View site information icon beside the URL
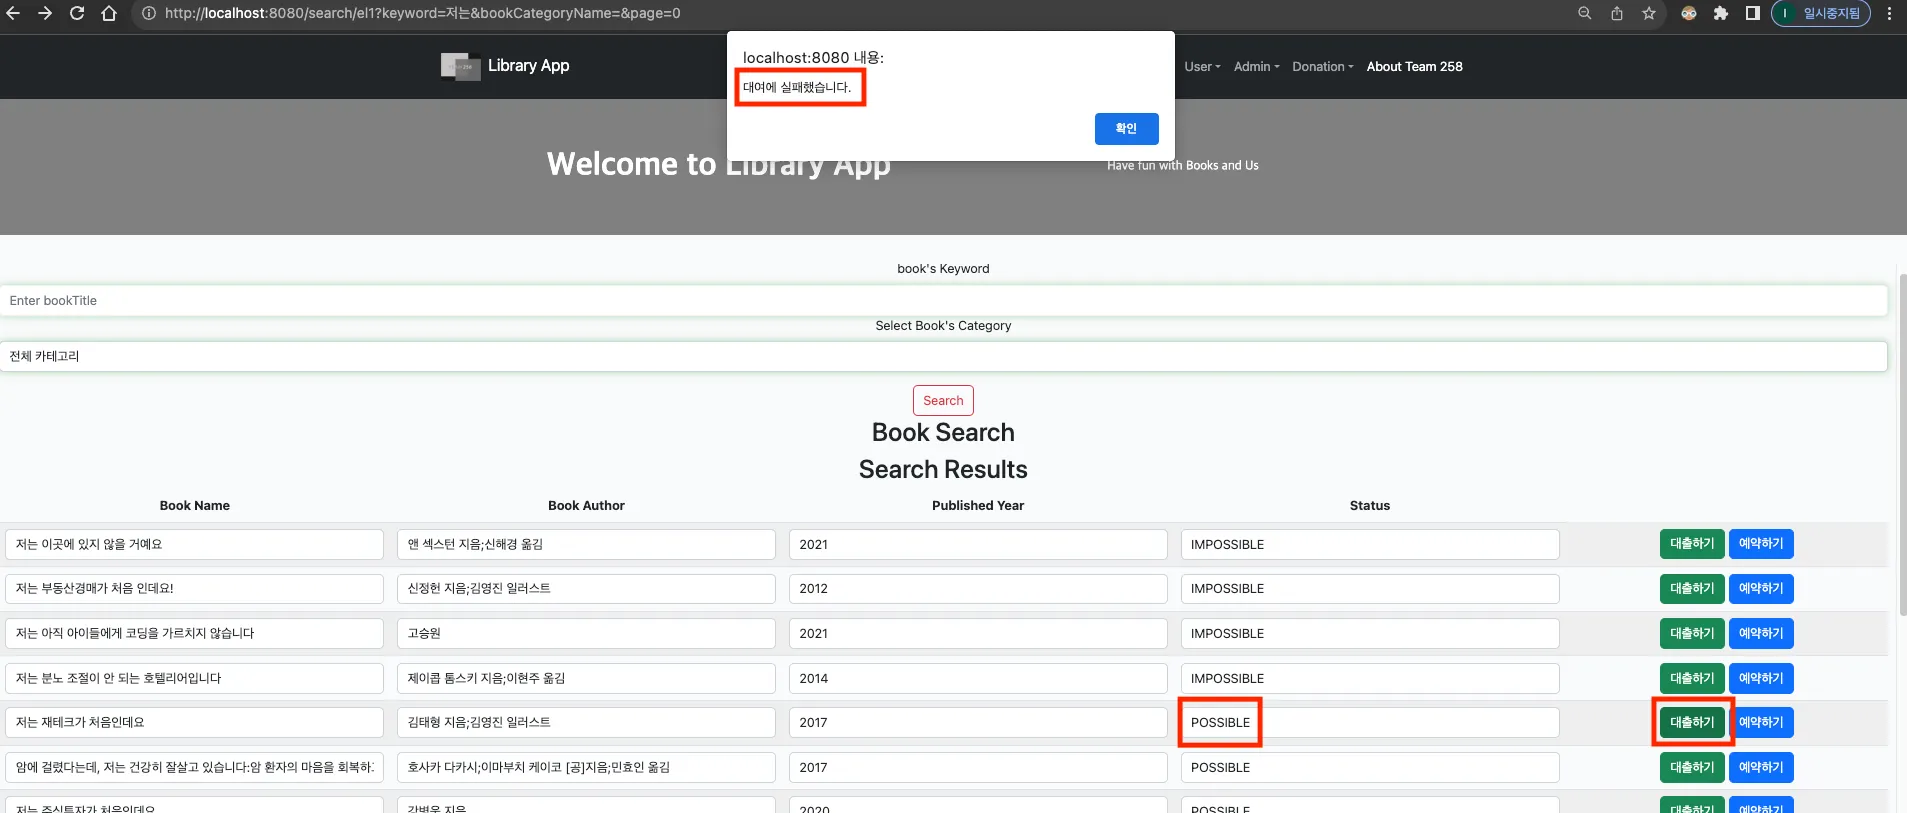Image resolution: width=1907 pixels, height=813 pixels. (x=149, y=13)
